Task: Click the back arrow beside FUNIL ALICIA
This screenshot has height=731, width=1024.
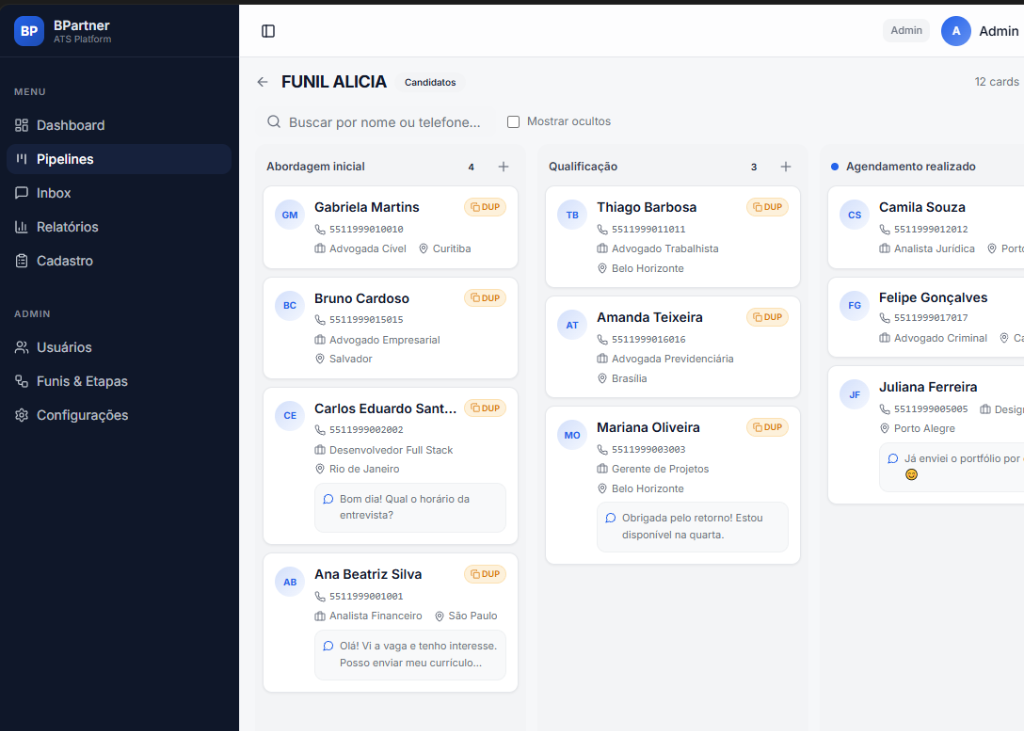Action: coord(262,82)
